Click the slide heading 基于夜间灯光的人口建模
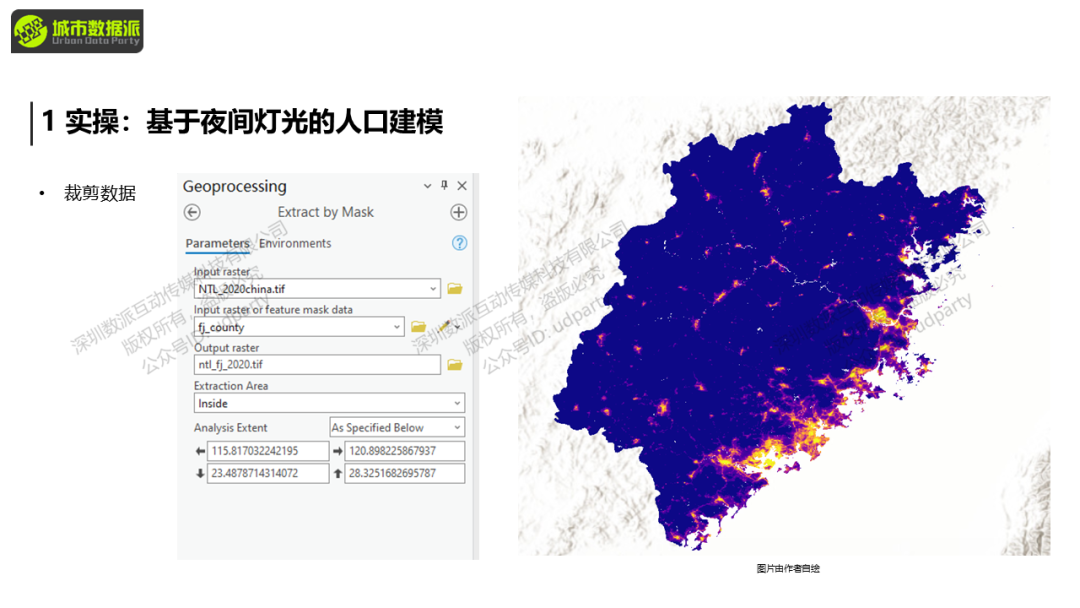 (295, 122)
